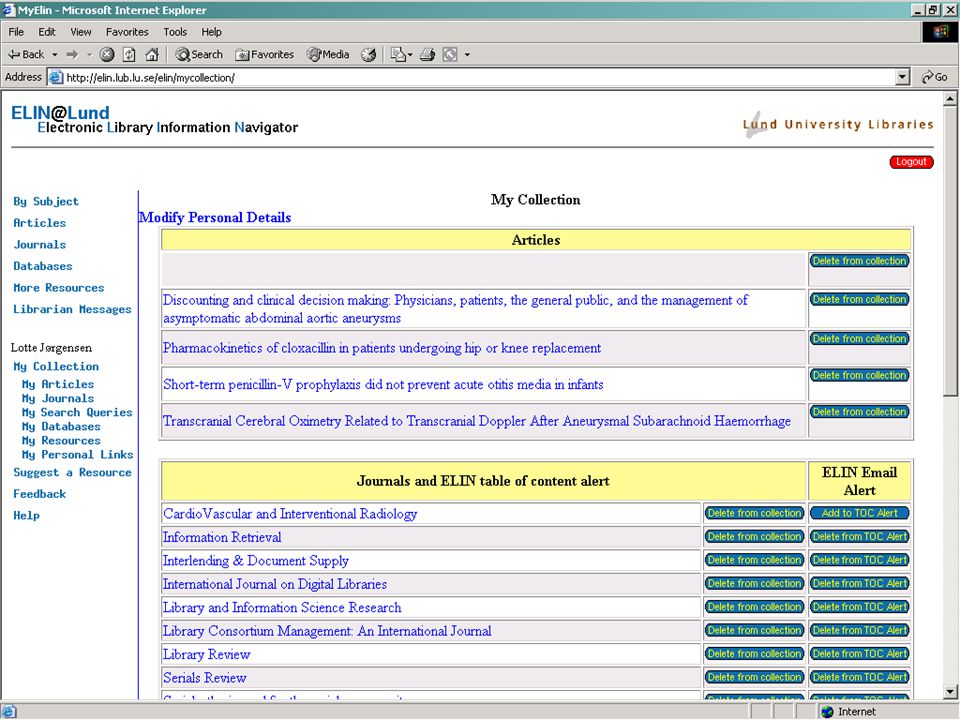Open the Edit menu
Screen dimensions: 960x720
point(47,32)
